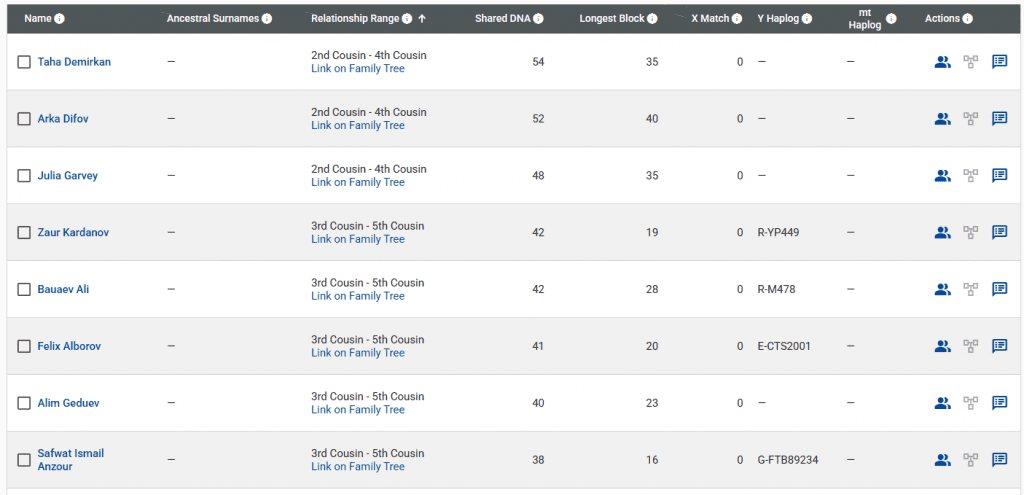Viewport: 1024px width, 495px height.
Task: Click the notes icon for Bauaev Ali
Action: pyautogui.click(x=999, y=290)
